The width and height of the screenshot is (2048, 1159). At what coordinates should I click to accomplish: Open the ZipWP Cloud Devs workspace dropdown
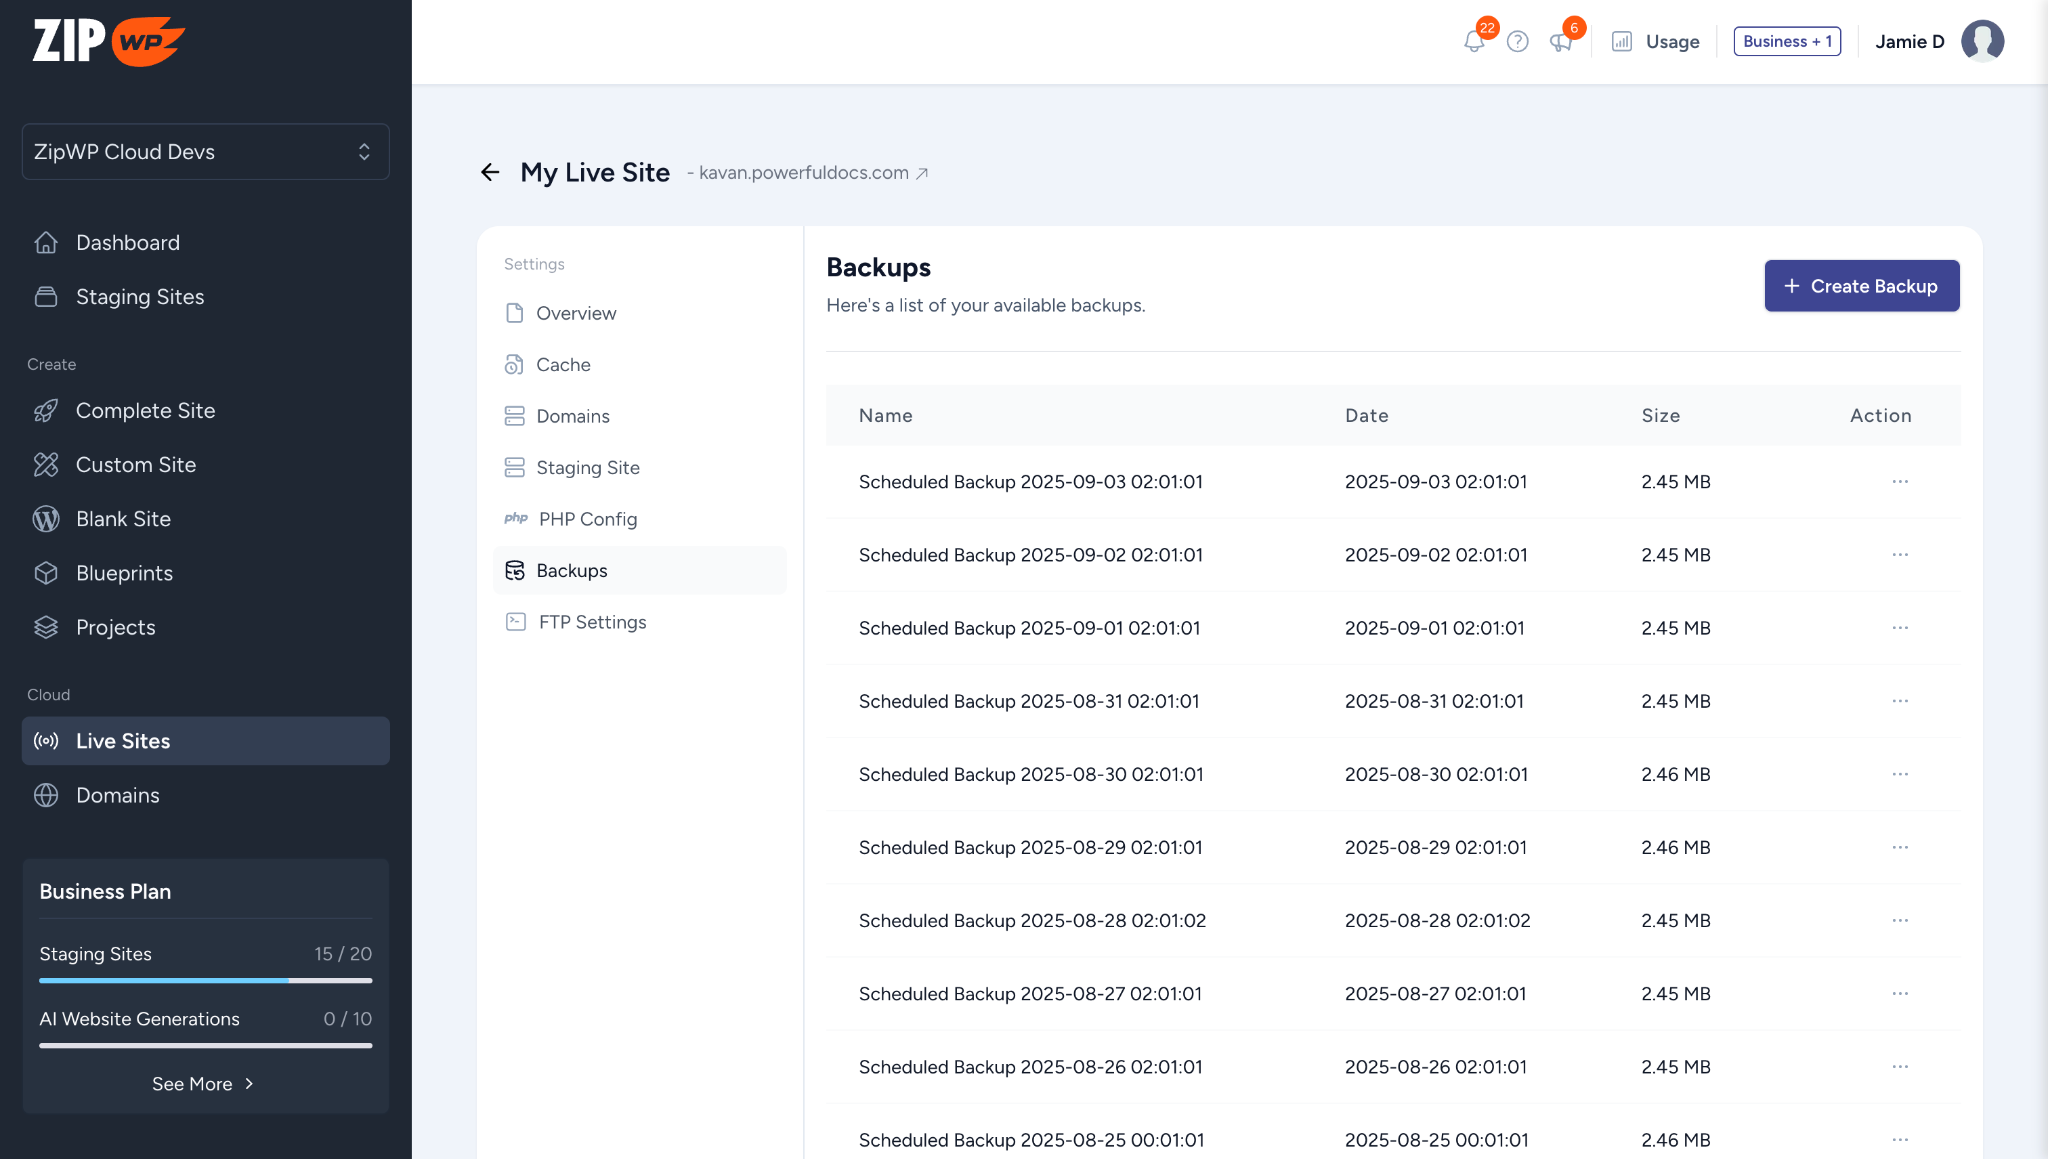206,152
